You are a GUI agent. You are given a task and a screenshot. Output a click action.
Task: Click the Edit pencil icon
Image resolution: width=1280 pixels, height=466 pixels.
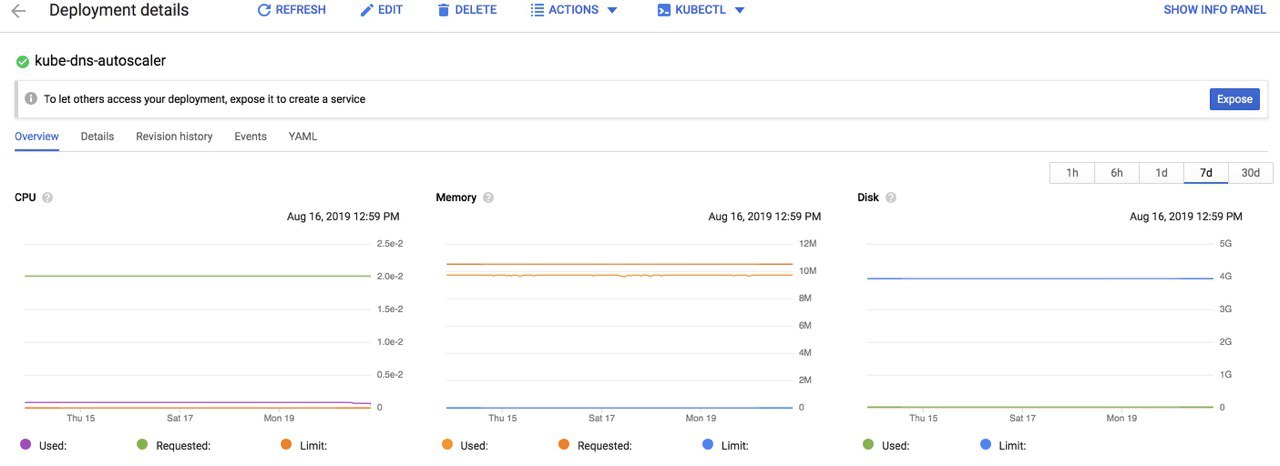pyautogui.click(x=366, y=10)
